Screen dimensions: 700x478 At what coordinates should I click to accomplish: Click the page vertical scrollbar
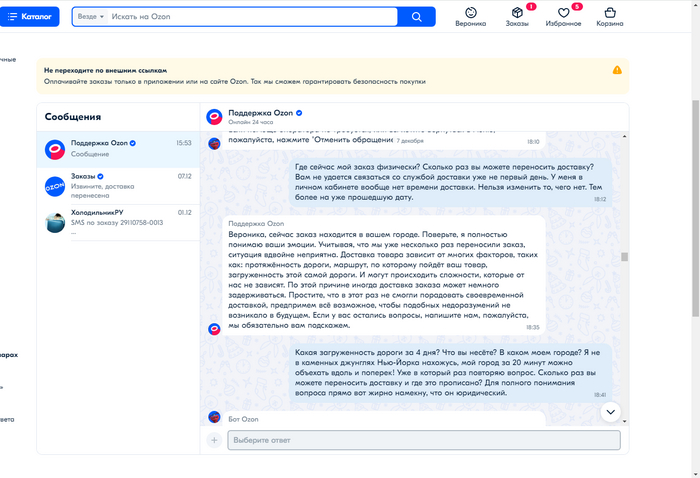pyautogui.click(x=696, y=208)
